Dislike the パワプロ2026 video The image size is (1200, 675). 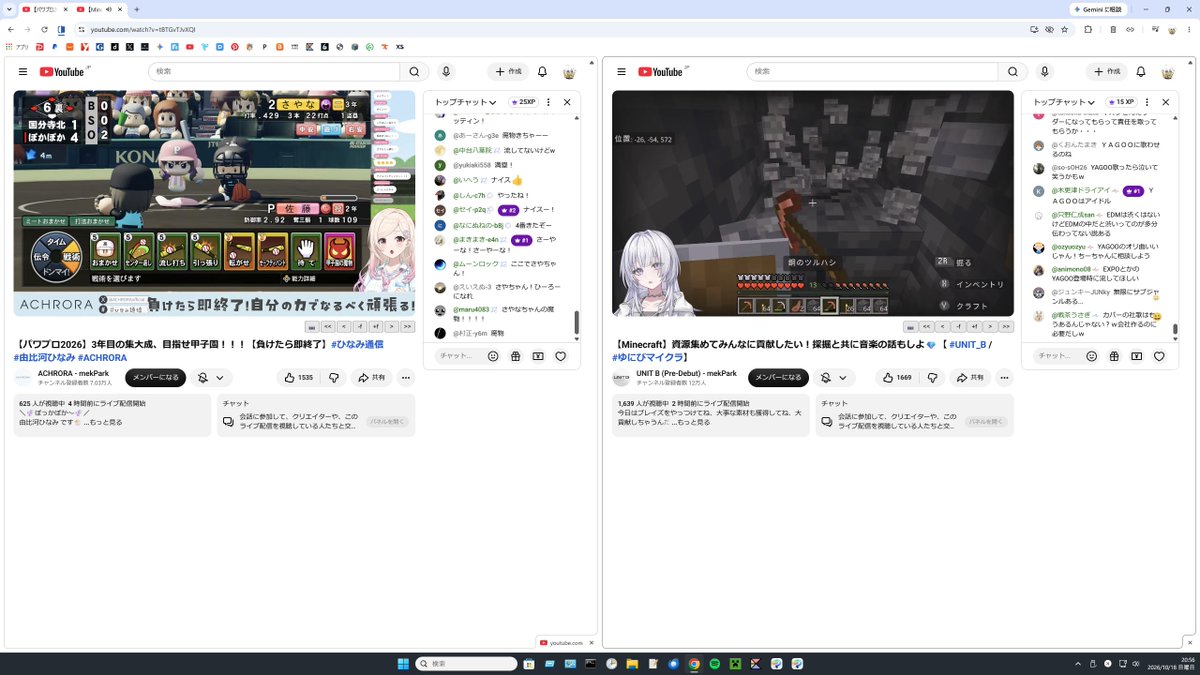click(334, 378)
